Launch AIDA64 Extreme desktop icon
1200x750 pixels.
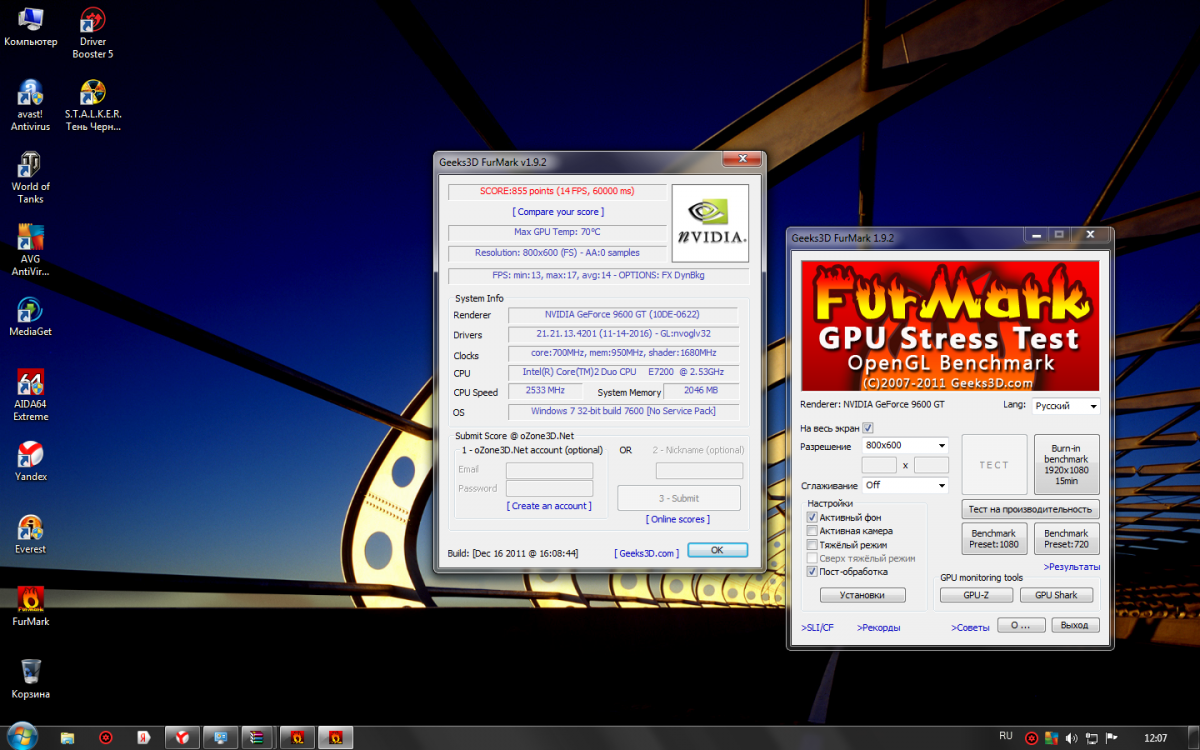(30, 385)
